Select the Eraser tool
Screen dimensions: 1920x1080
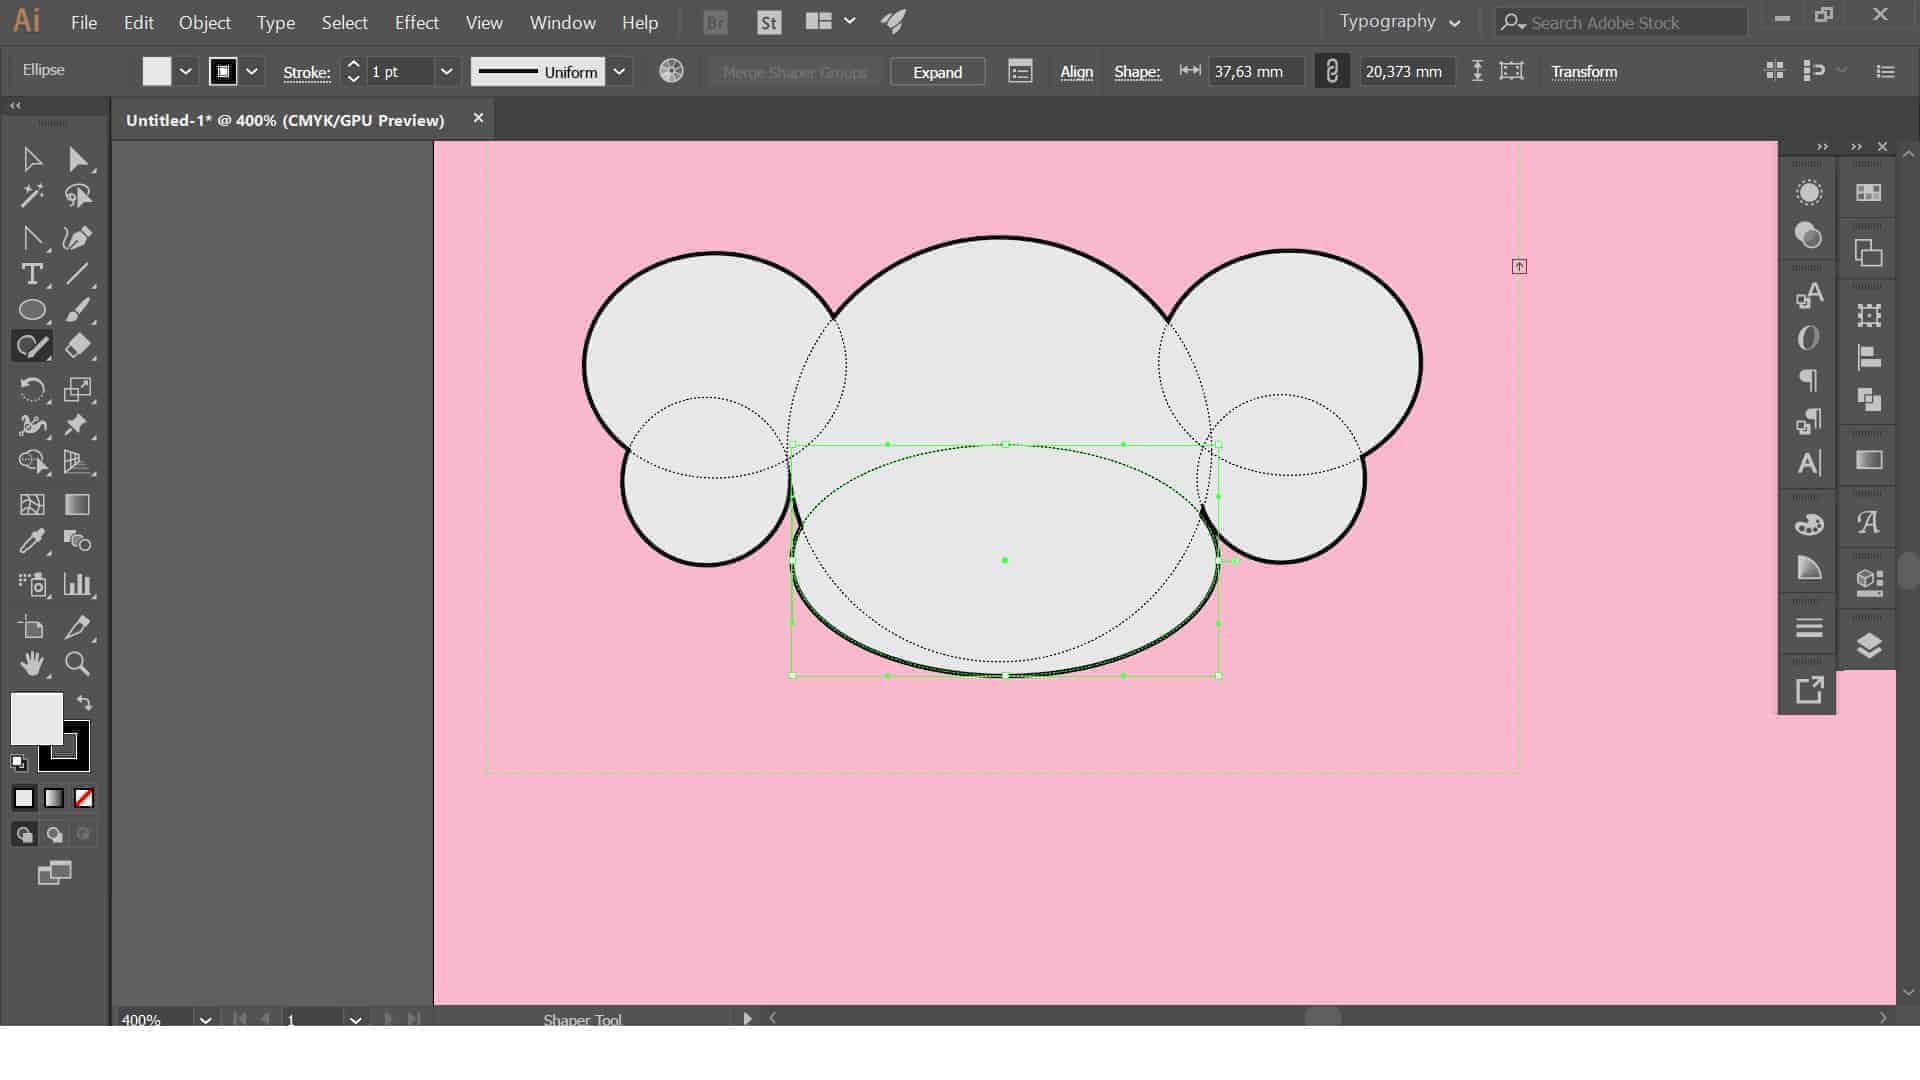[78, 346]
